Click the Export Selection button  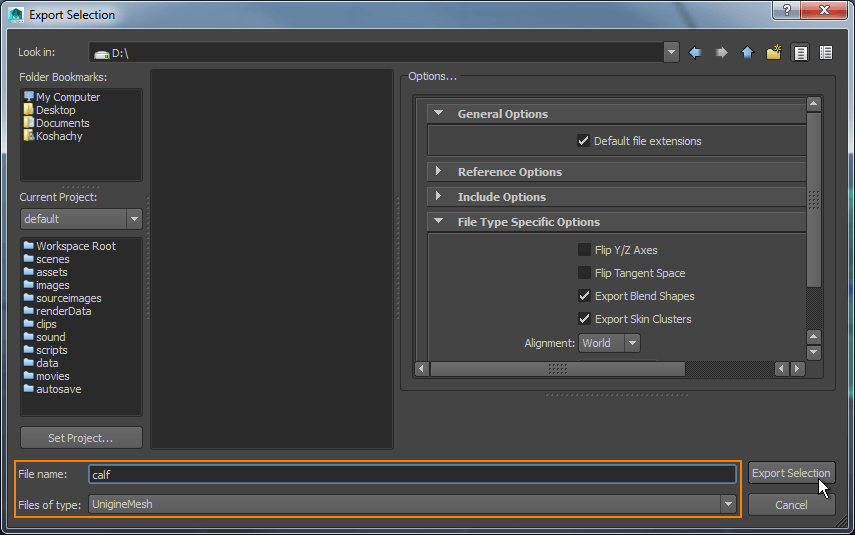pyautogui.click(x=791, y=473)
